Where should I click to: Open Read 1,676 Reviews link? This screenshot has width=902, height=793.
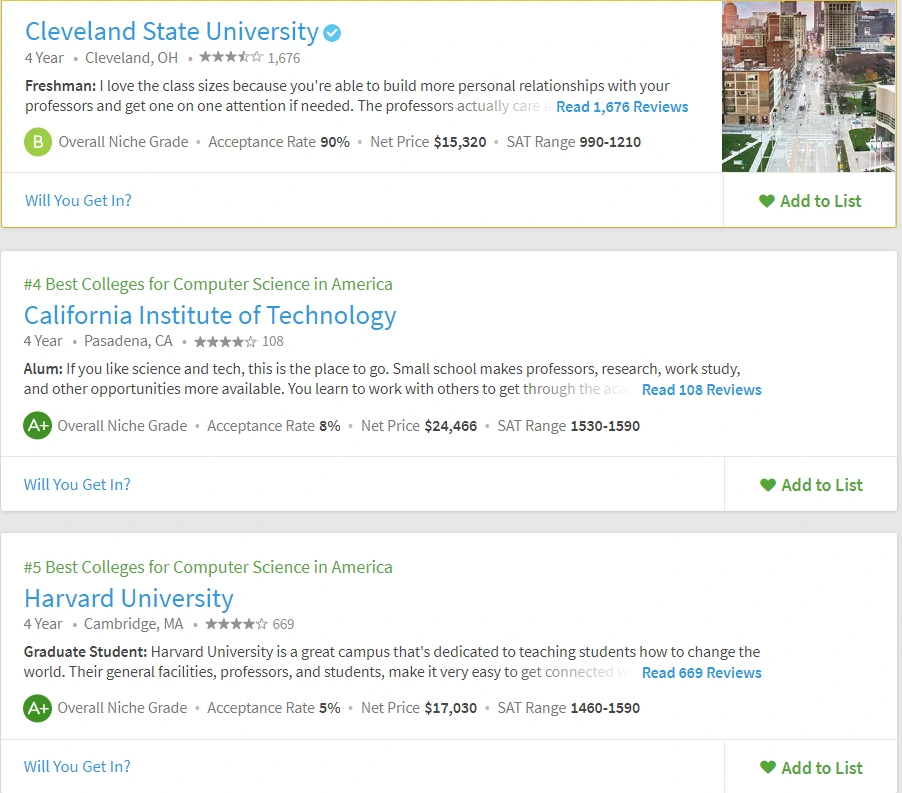click(622, 107)
